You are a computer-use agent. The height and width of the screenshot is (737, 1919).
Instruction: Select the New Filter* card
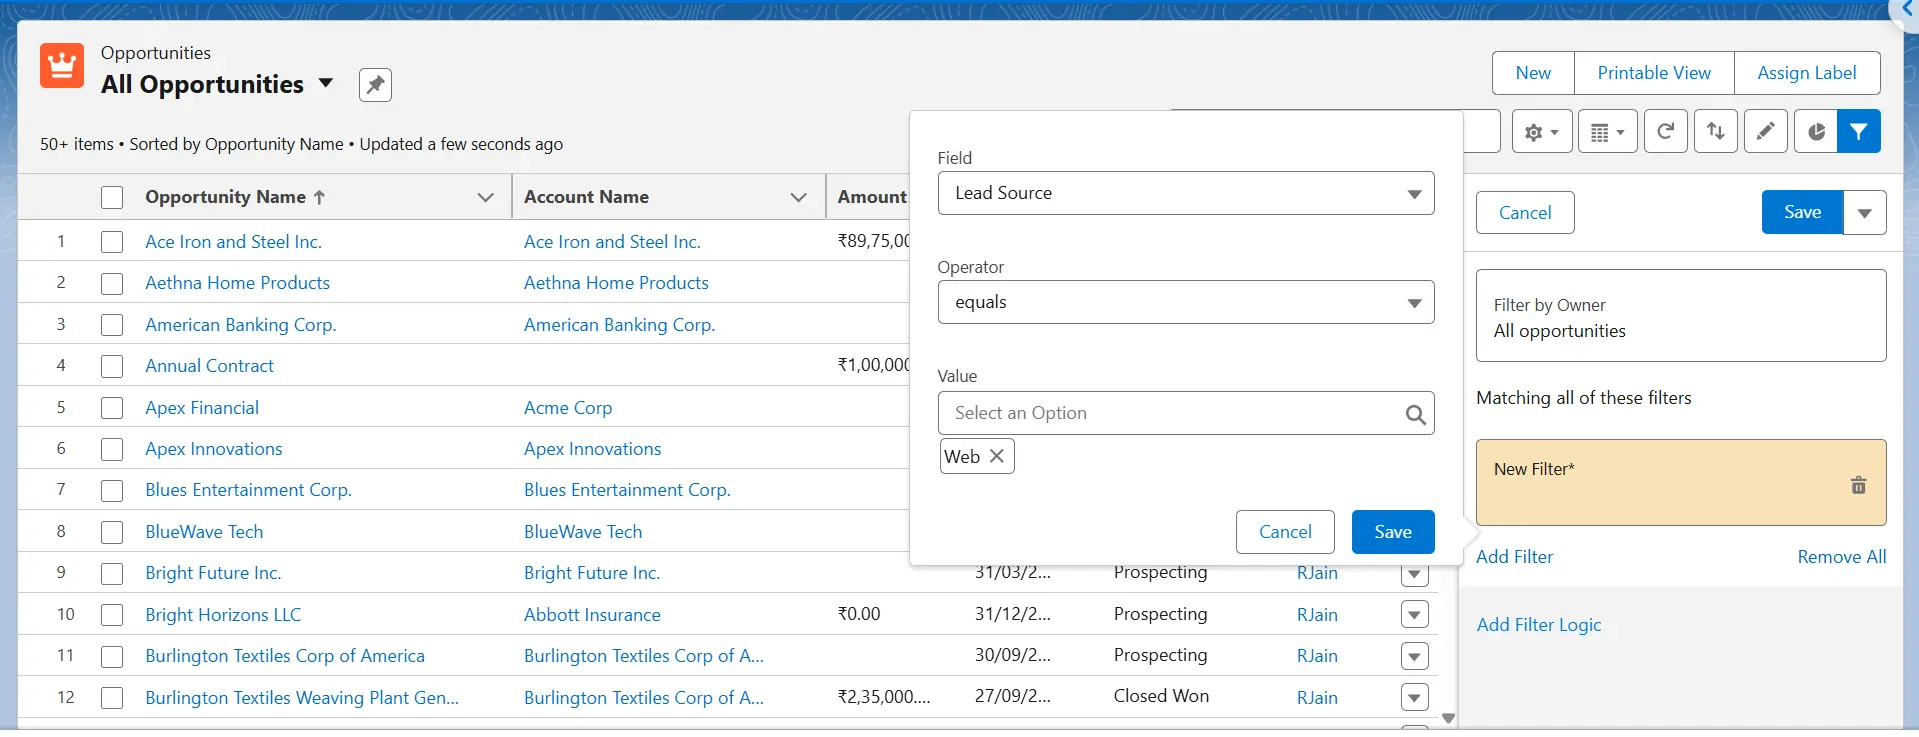[1681, 483]
